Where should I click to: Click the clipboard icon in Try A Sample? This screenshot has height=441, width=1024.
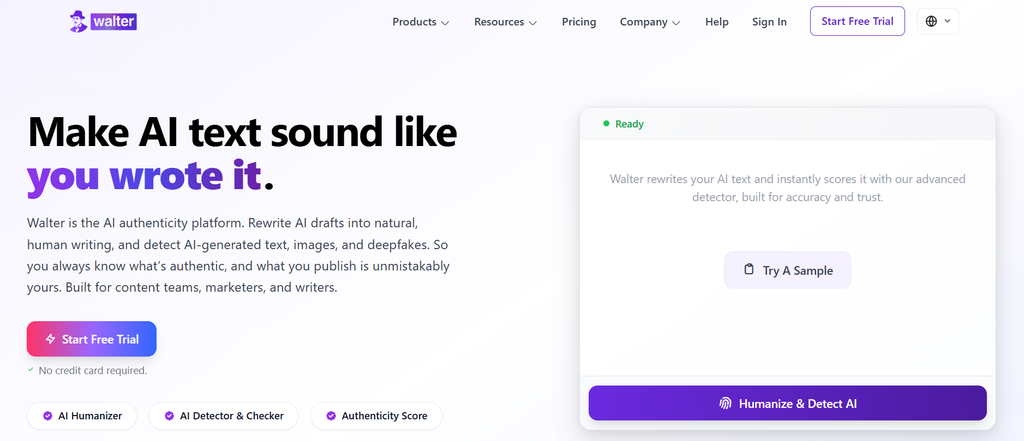click(748, 270)
